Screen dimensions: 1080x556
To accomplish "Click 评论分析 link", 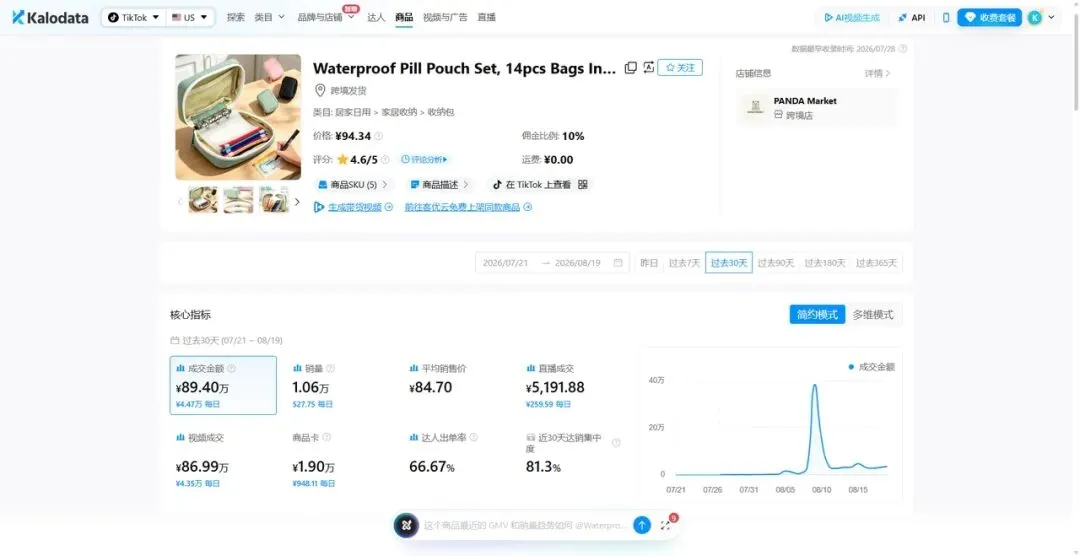I will (x=424, y=160).
